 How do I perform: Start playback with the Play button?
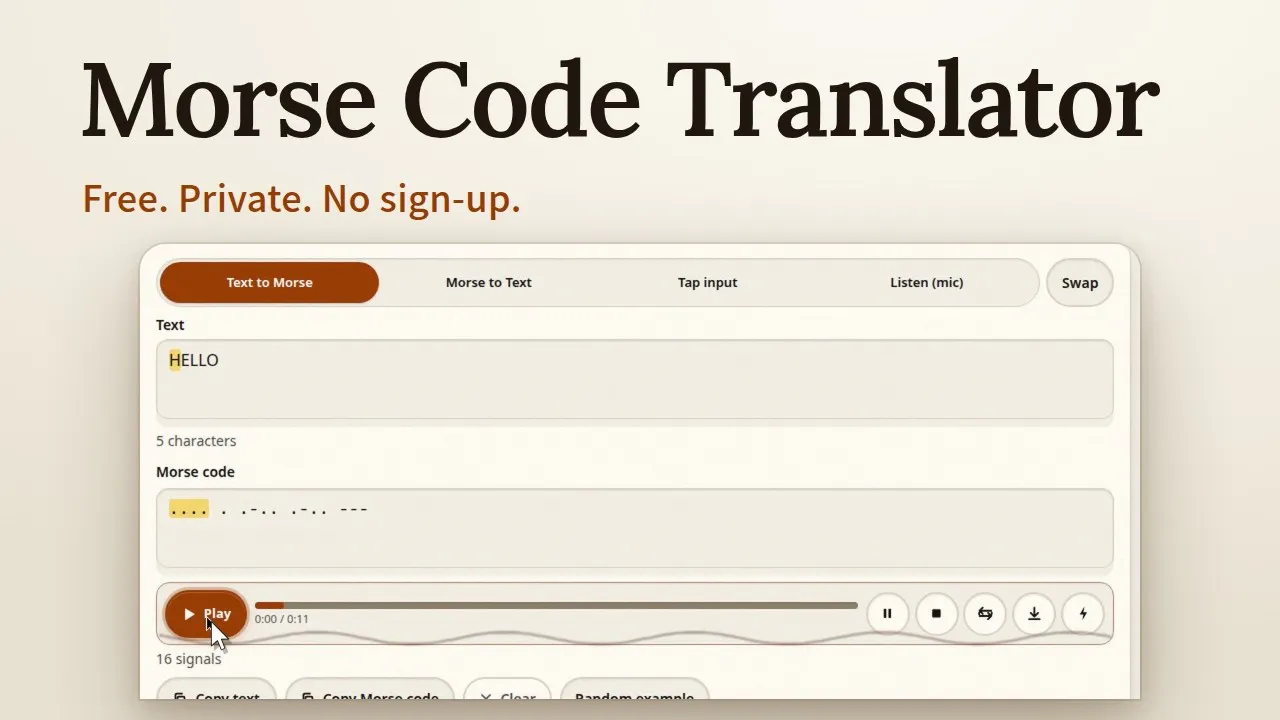(x=206, y=613)
